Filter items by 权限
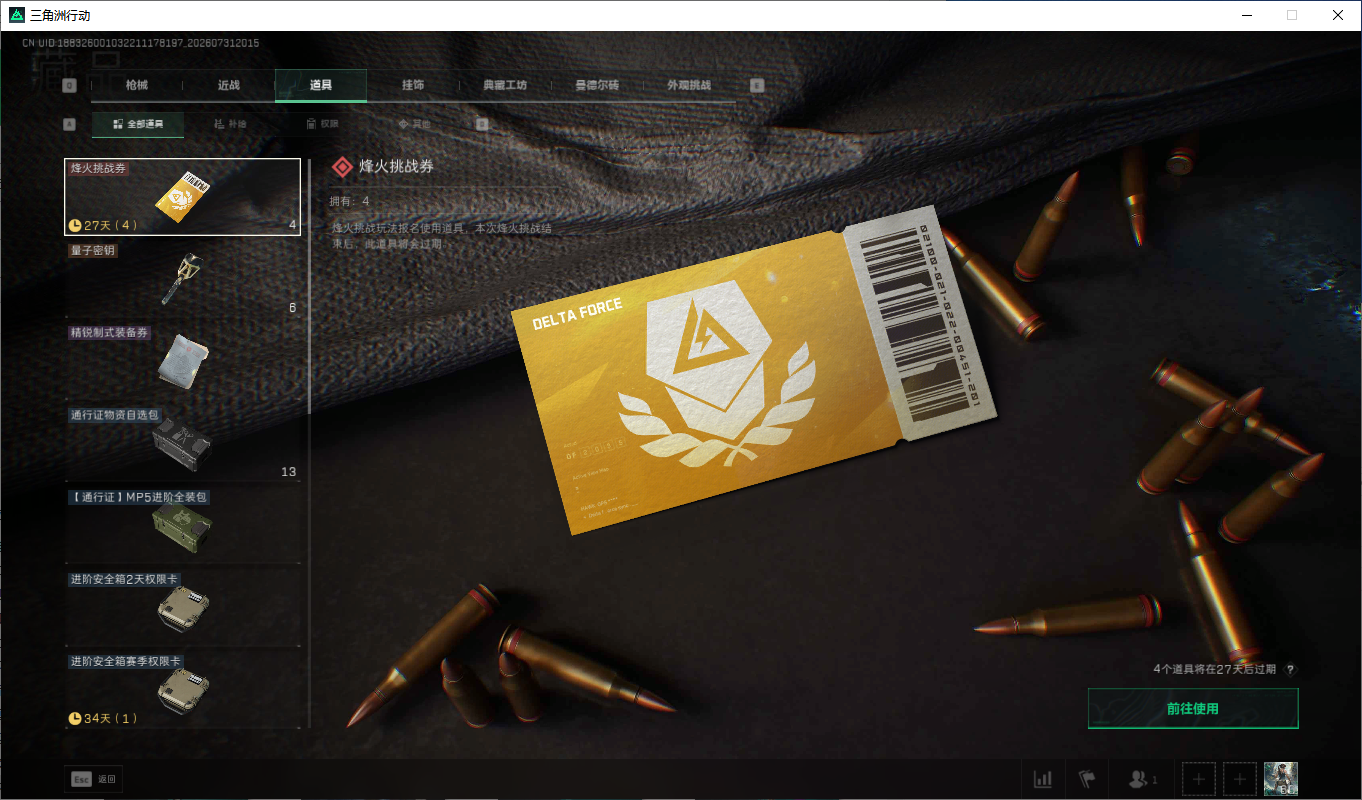The image size is (1362, 800). (322, 124)
